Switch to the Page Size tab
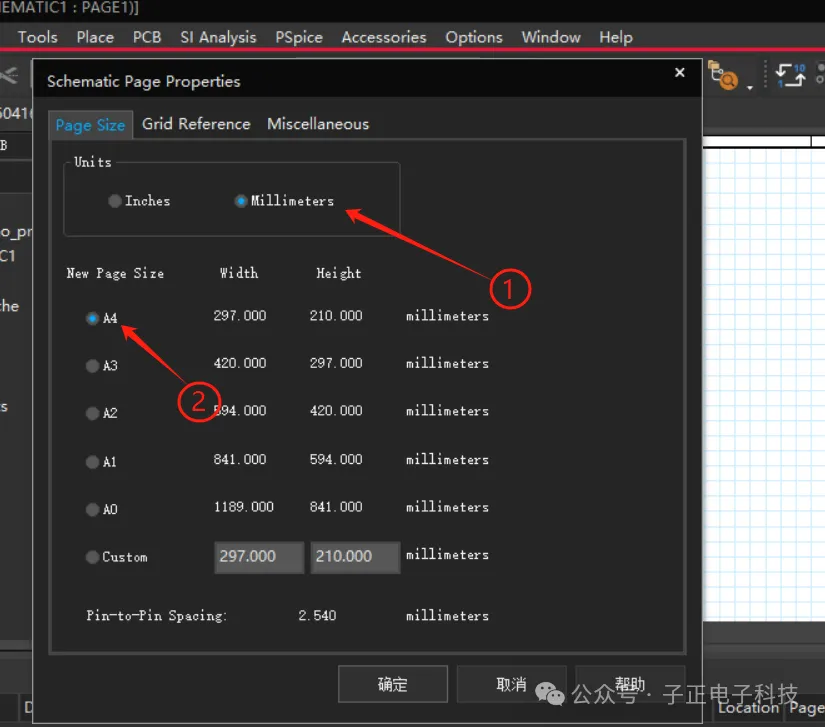Viewport: 825px width, 727px height. click(x=90, y=125)
